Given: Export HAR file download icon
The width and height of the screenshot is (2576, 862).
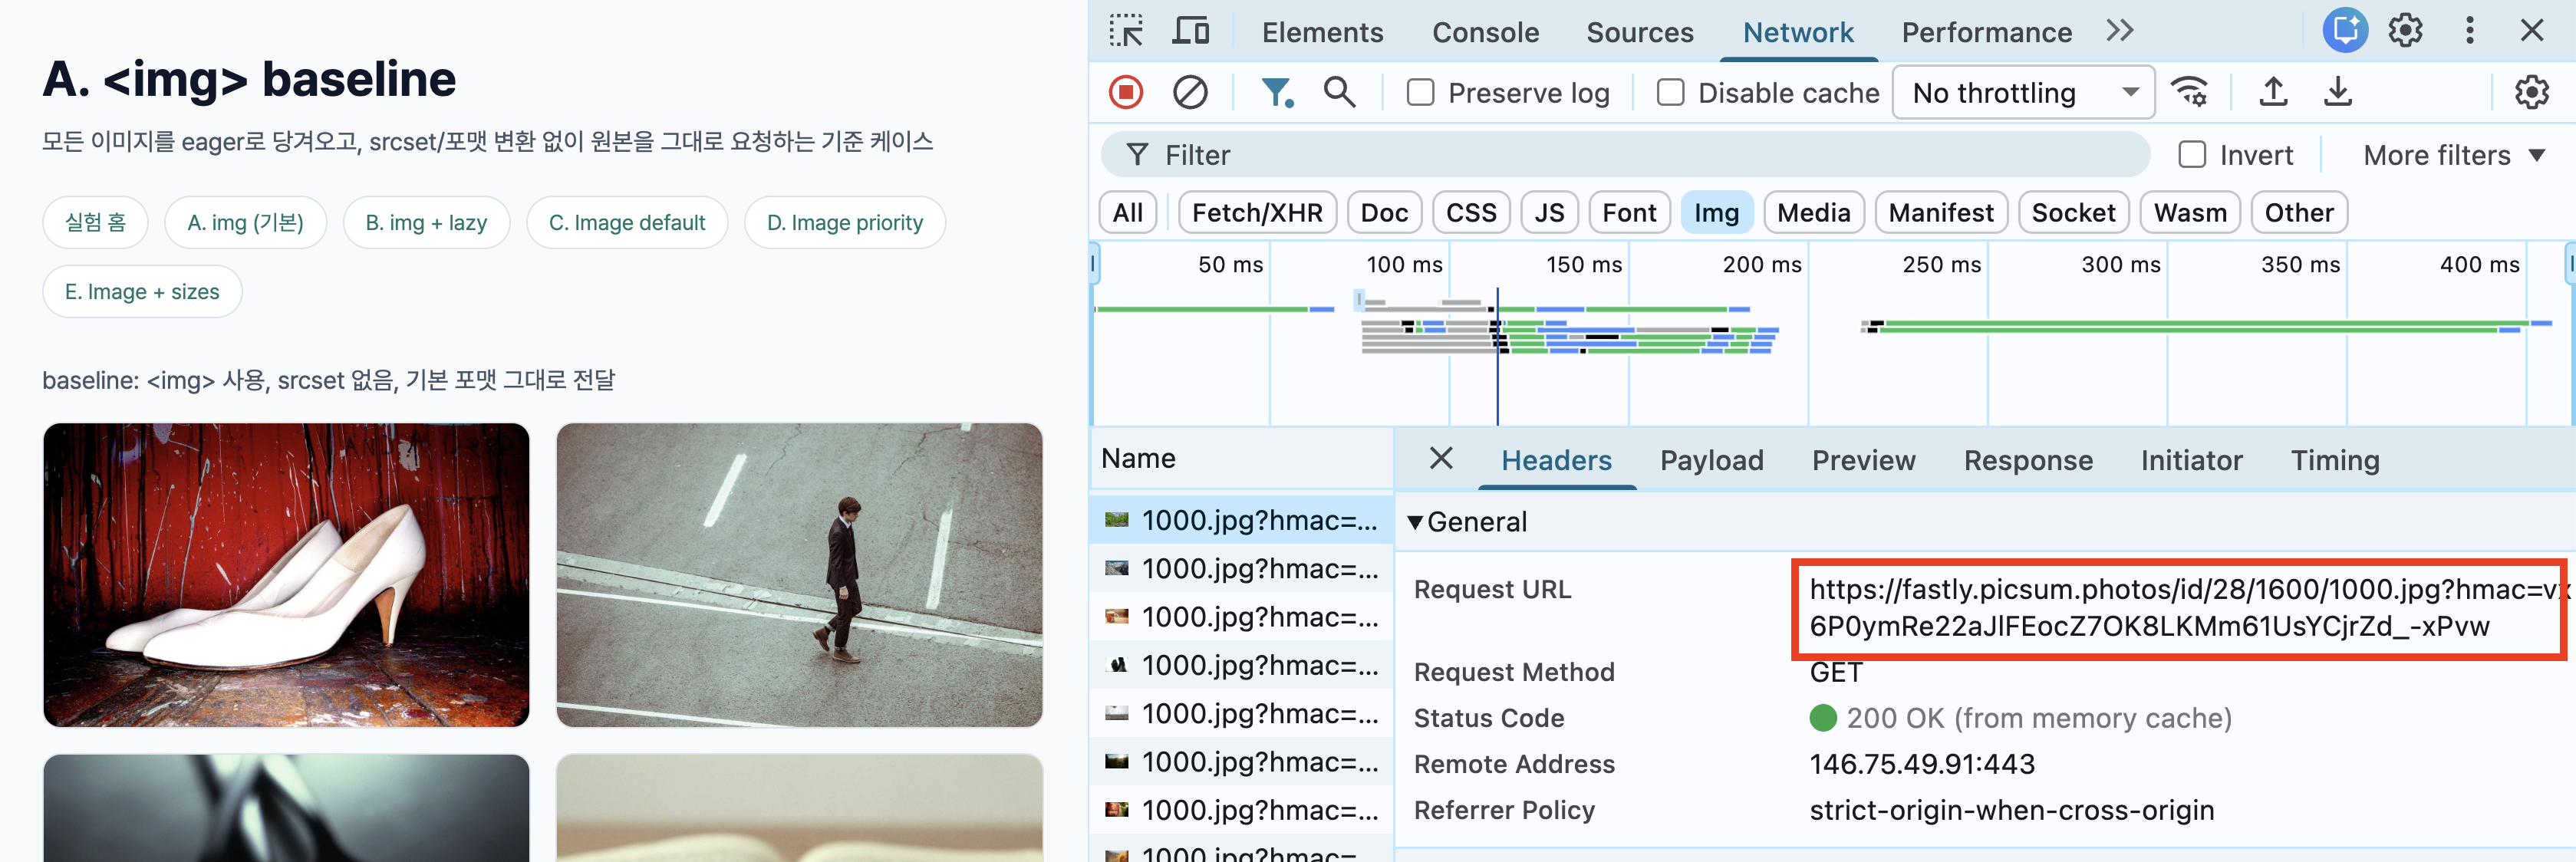Looking at the screenshot, I should click(2337, 93).
